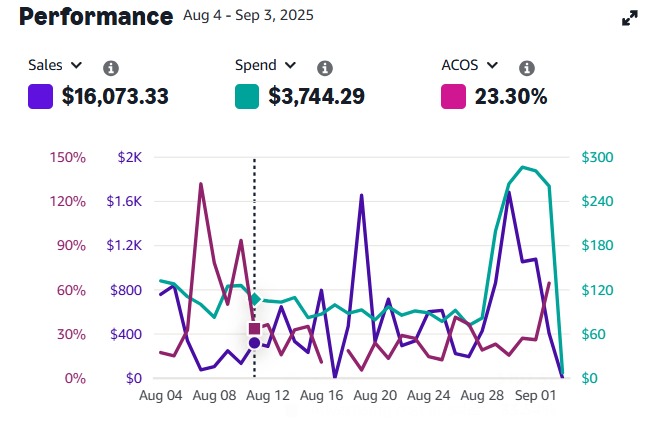
Task: Click the Aug 20 label on the x-axis
Action: point(375,395)
